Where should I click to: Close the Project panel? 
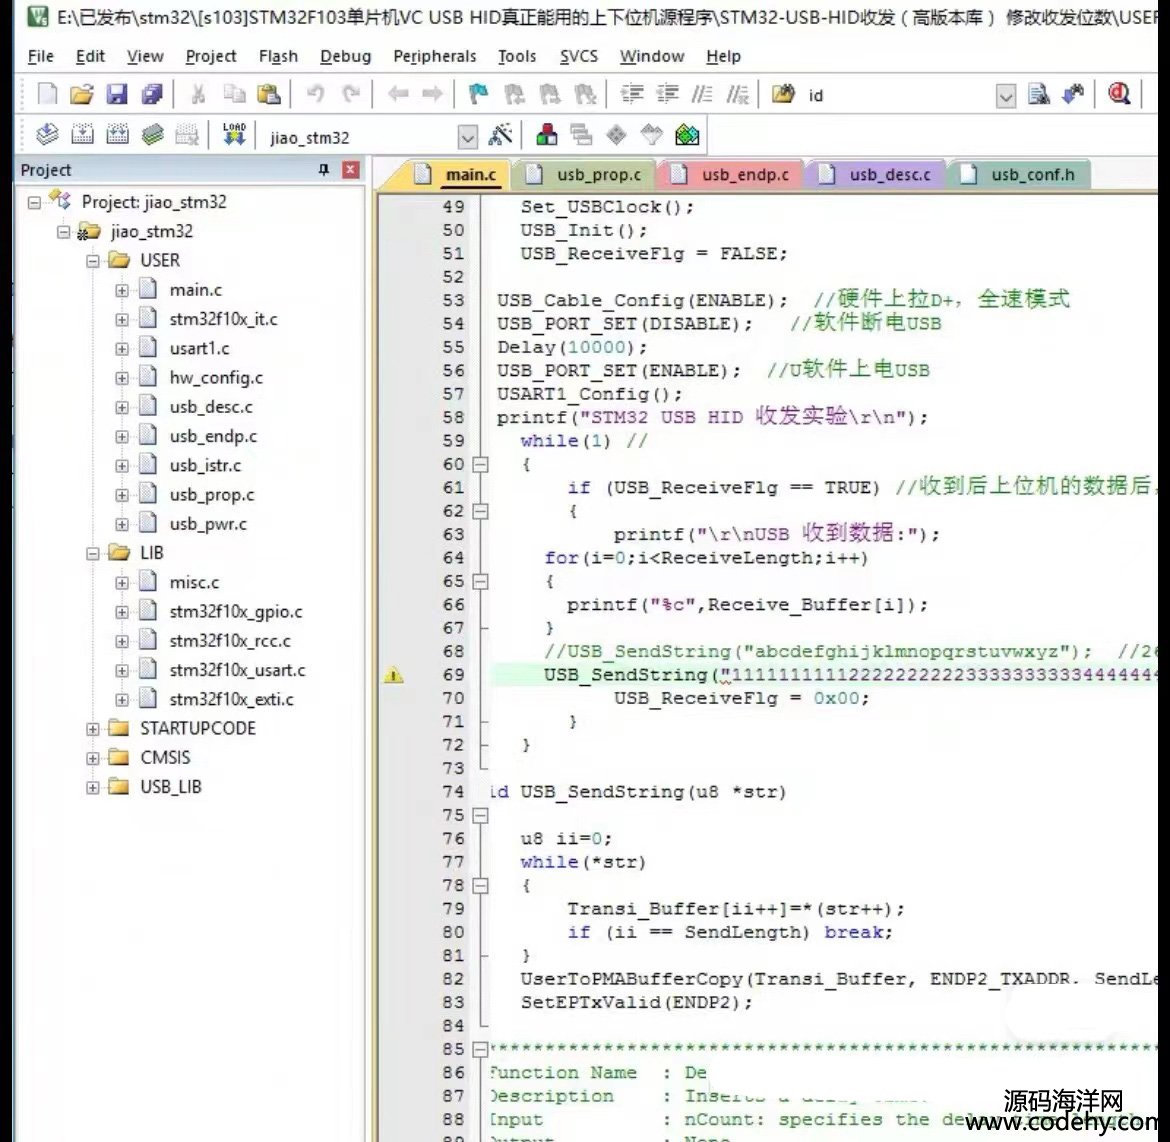coord(350,170)
